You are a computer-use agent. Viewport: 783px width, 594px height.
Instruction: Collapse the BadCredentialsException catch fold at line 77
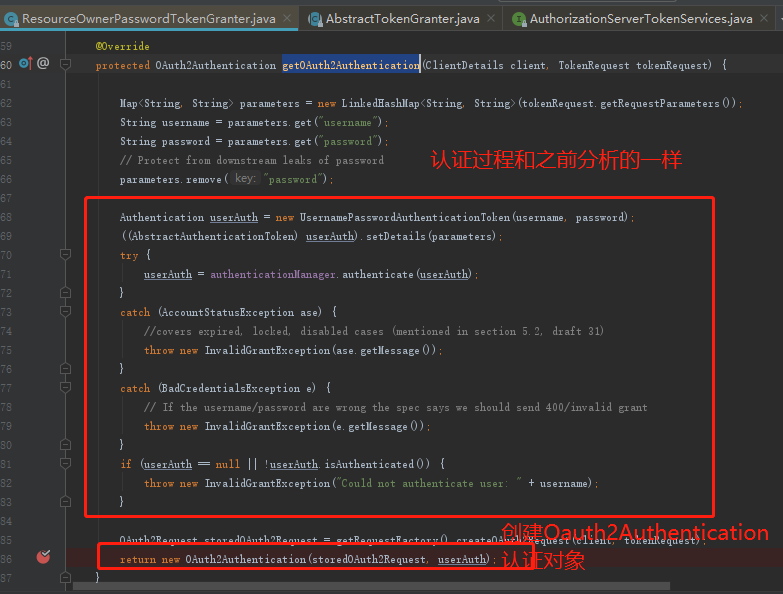point(65,387)
